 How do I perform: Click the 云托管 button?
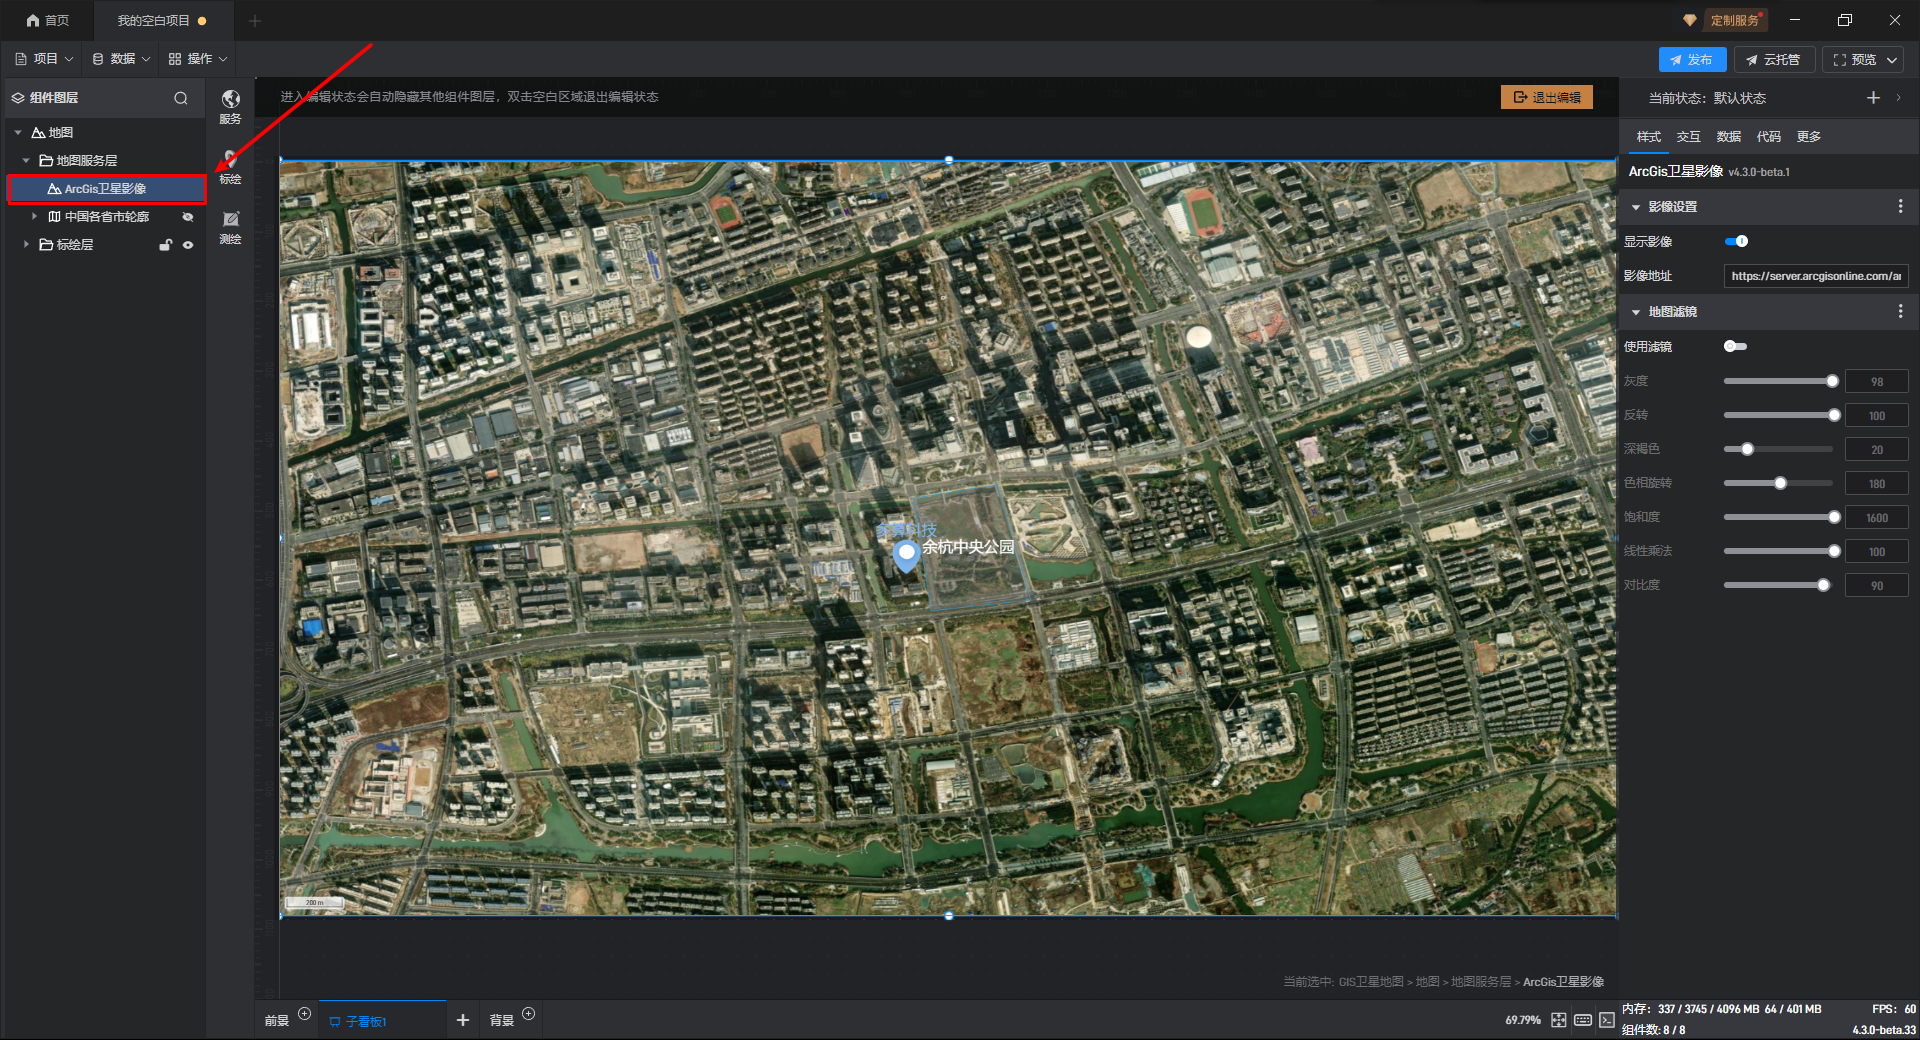(1773, 60)
